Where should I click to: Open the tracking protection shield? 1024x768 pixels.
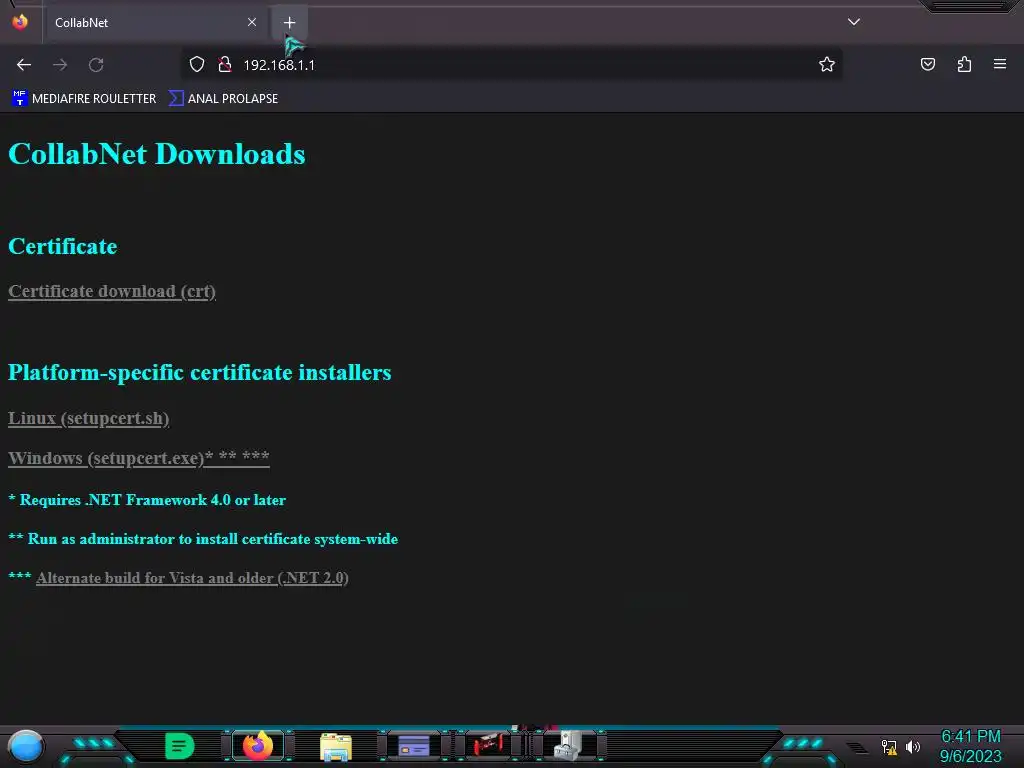[197, 65]
